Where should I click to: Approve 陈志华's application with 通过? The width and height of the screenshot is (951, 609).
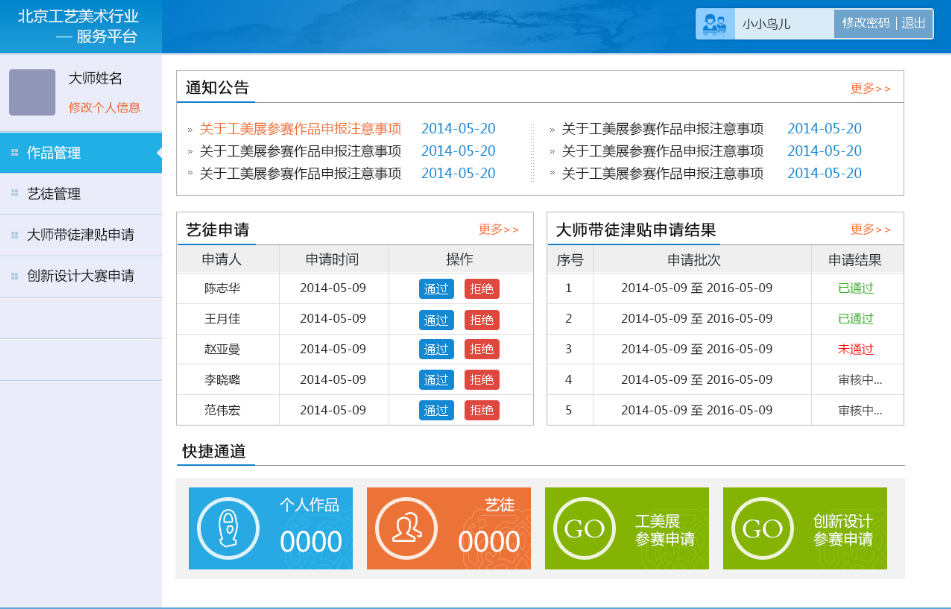(x=436, y=289)
